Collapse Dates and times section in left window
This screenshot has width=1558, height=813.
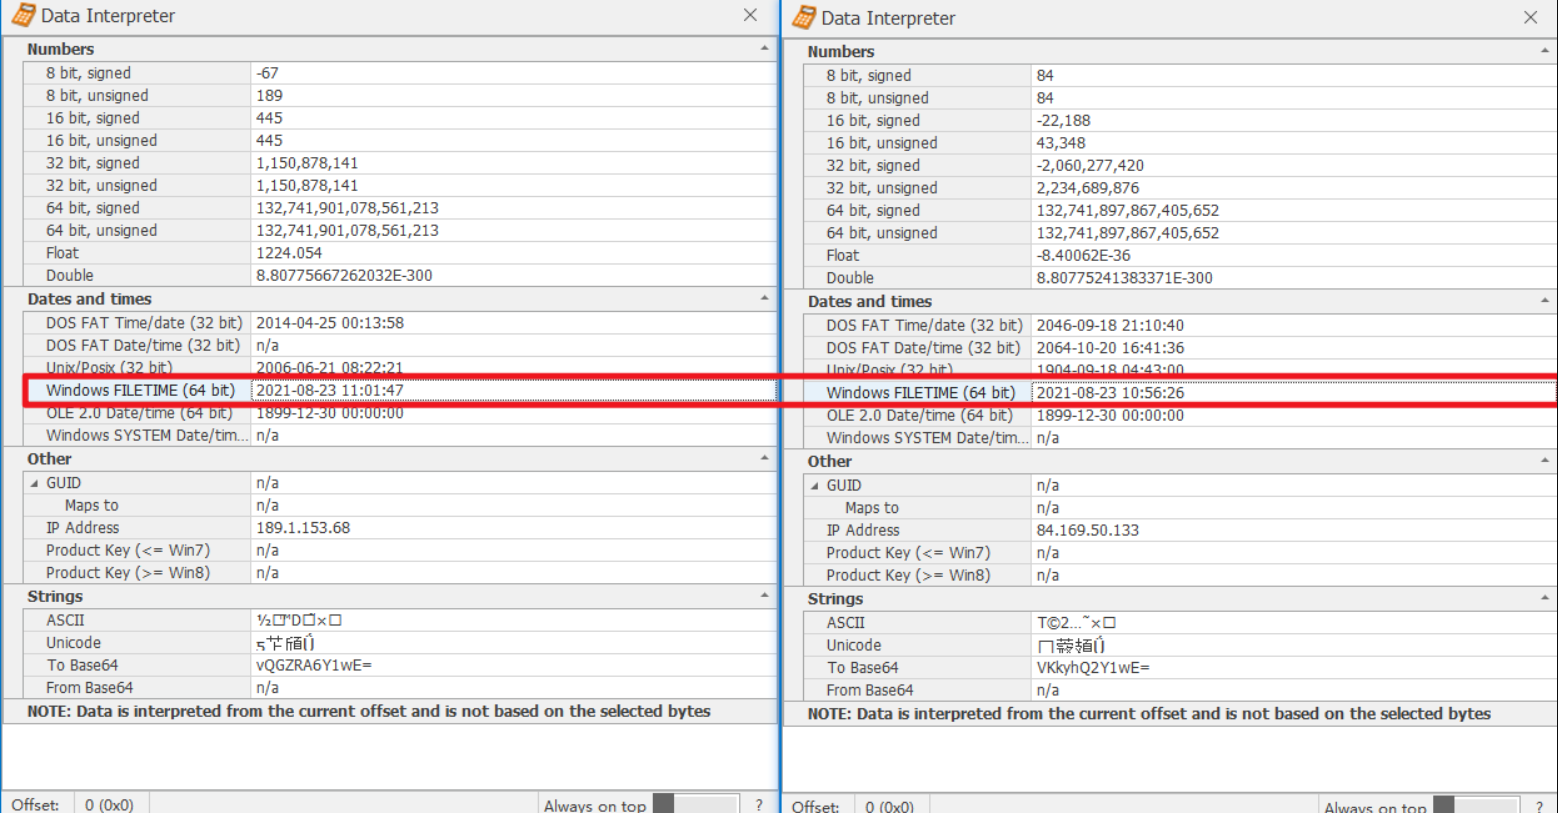click(x=764, y=298)
